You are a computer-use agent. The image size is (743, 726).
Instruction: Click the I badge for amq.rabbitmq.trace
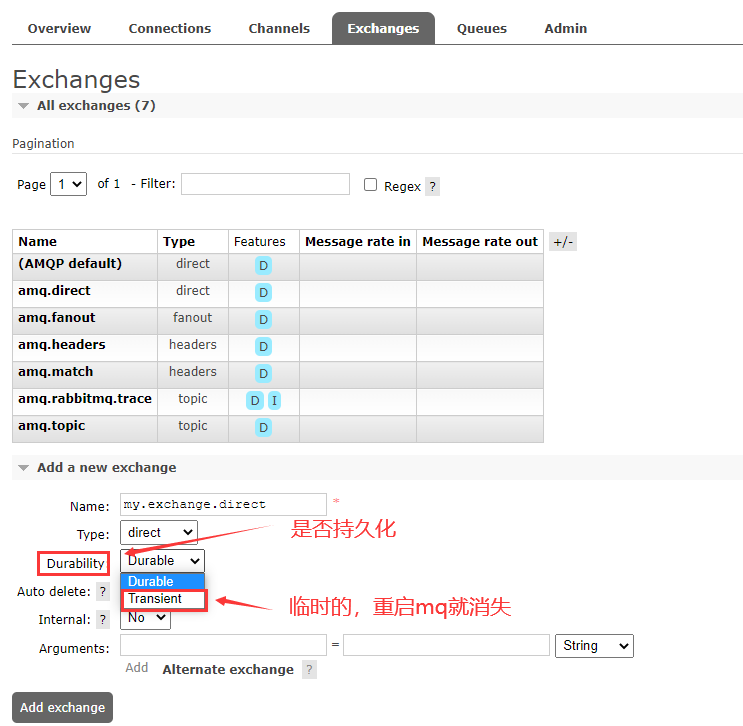click(x=274, y=401)
